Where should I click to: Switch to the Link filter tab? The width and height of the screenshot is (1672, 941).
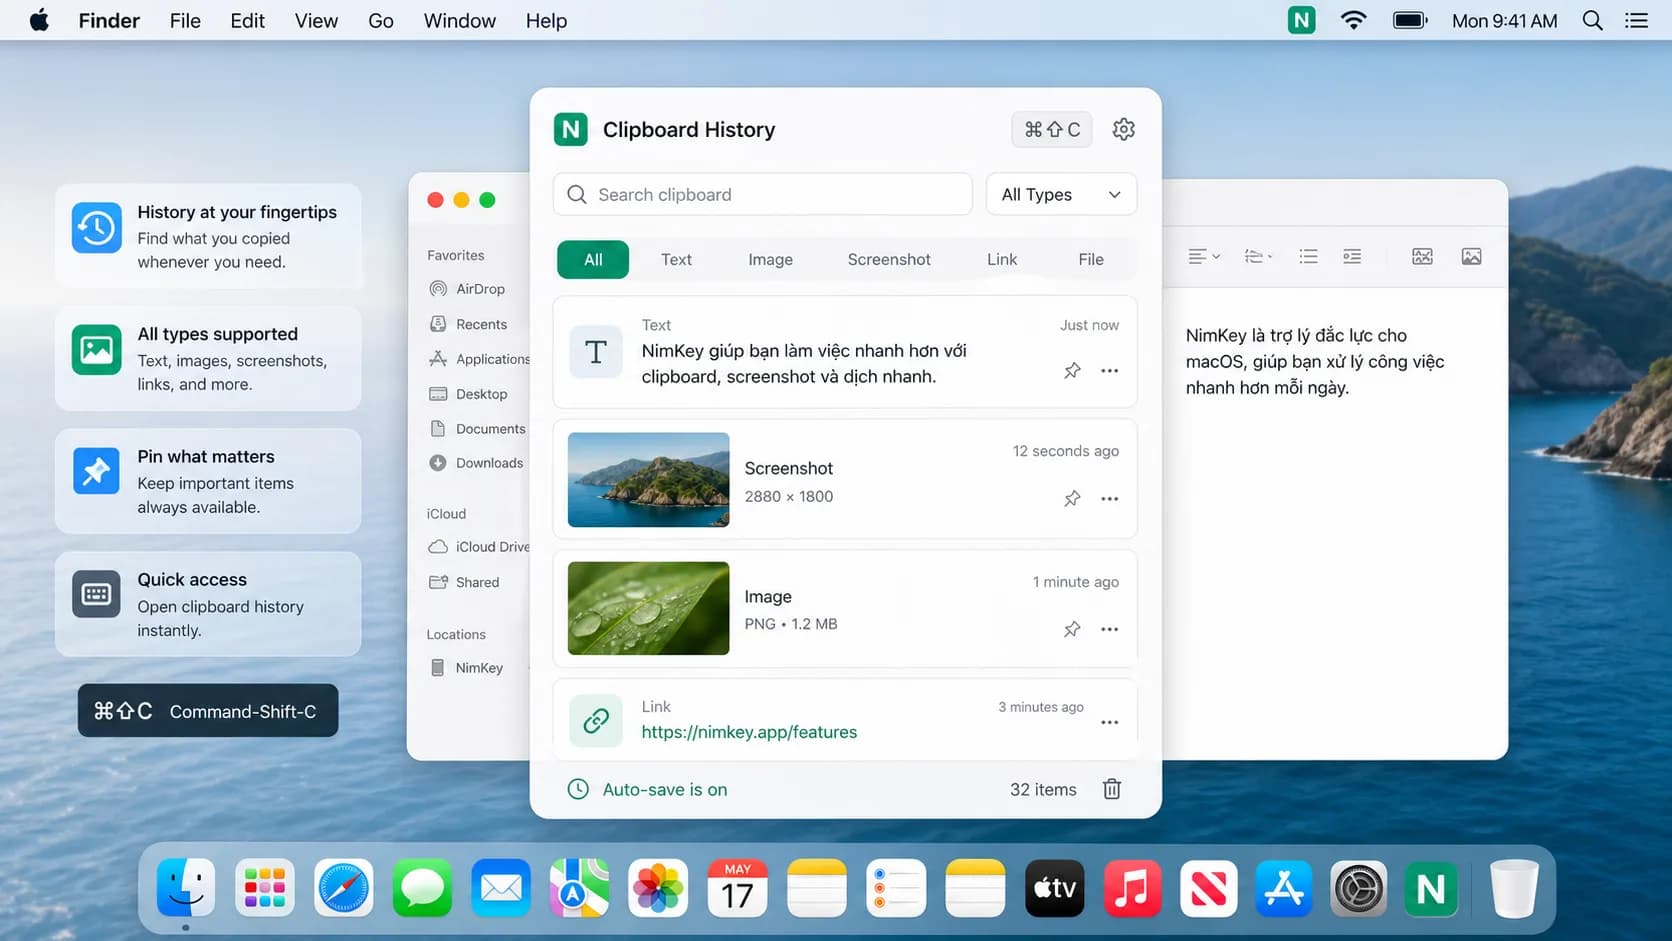point(1002,259)
